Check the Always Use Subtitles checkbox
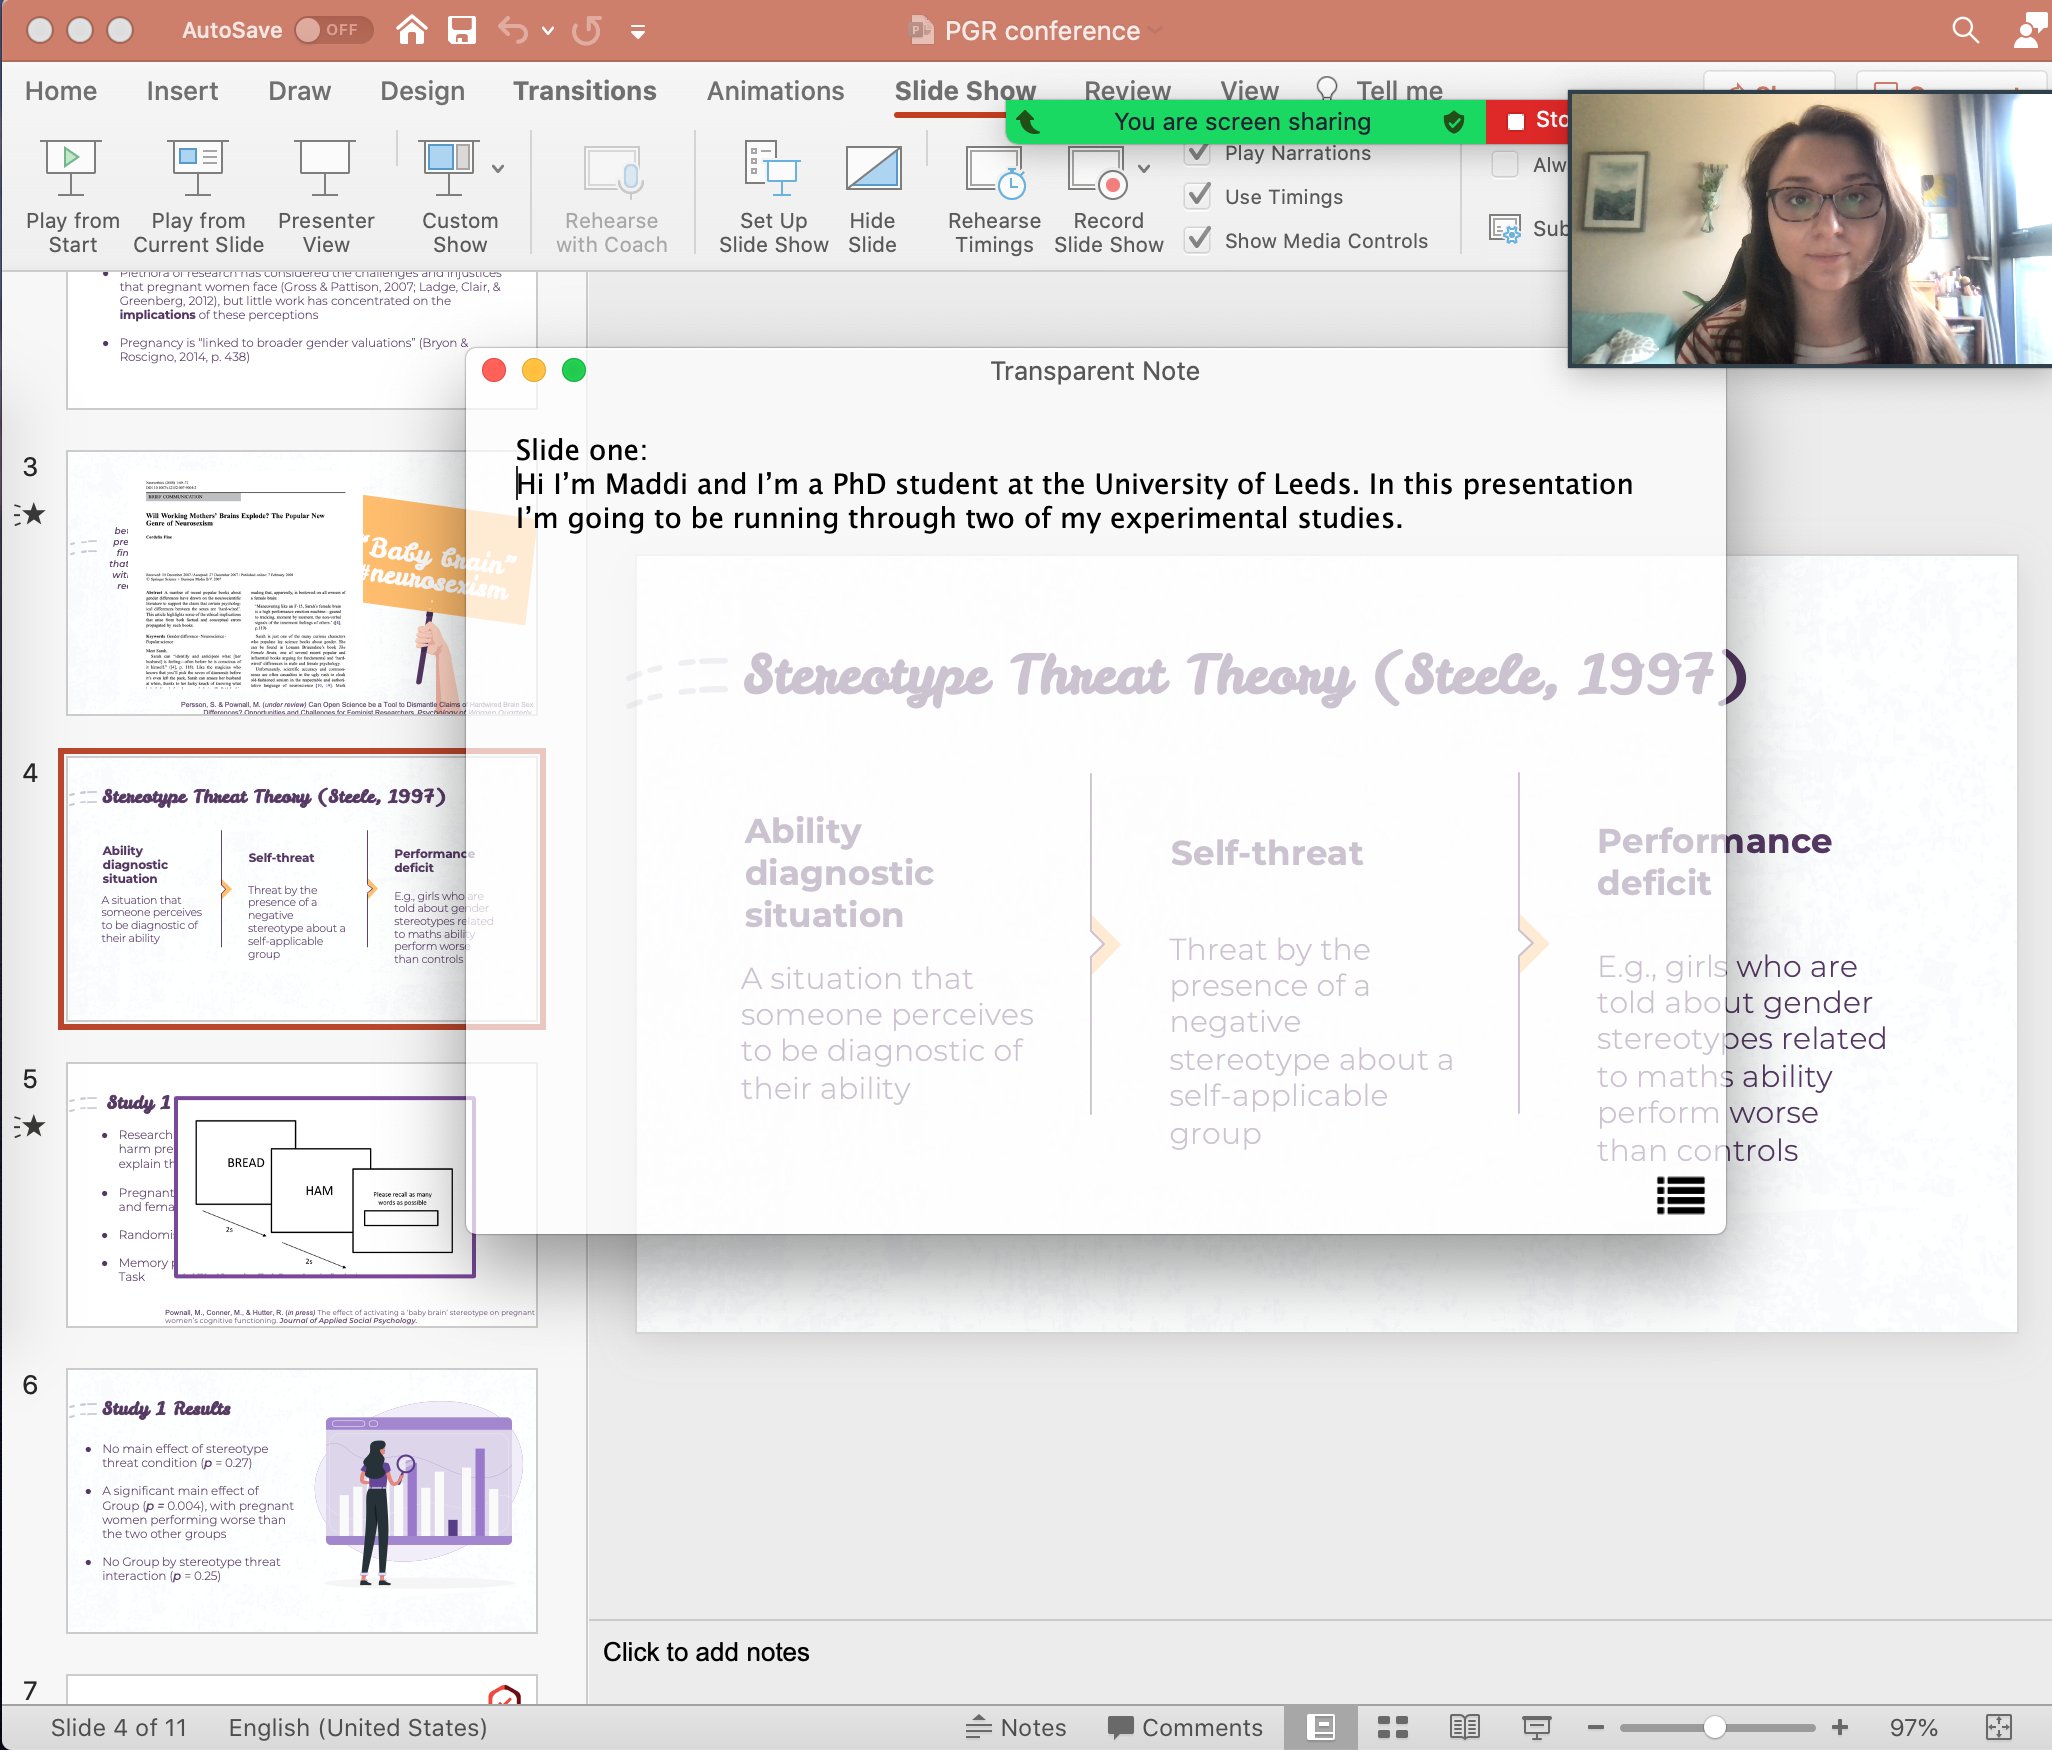2052x1750 pixels. pyautogui.click(x=1505, y=164)
